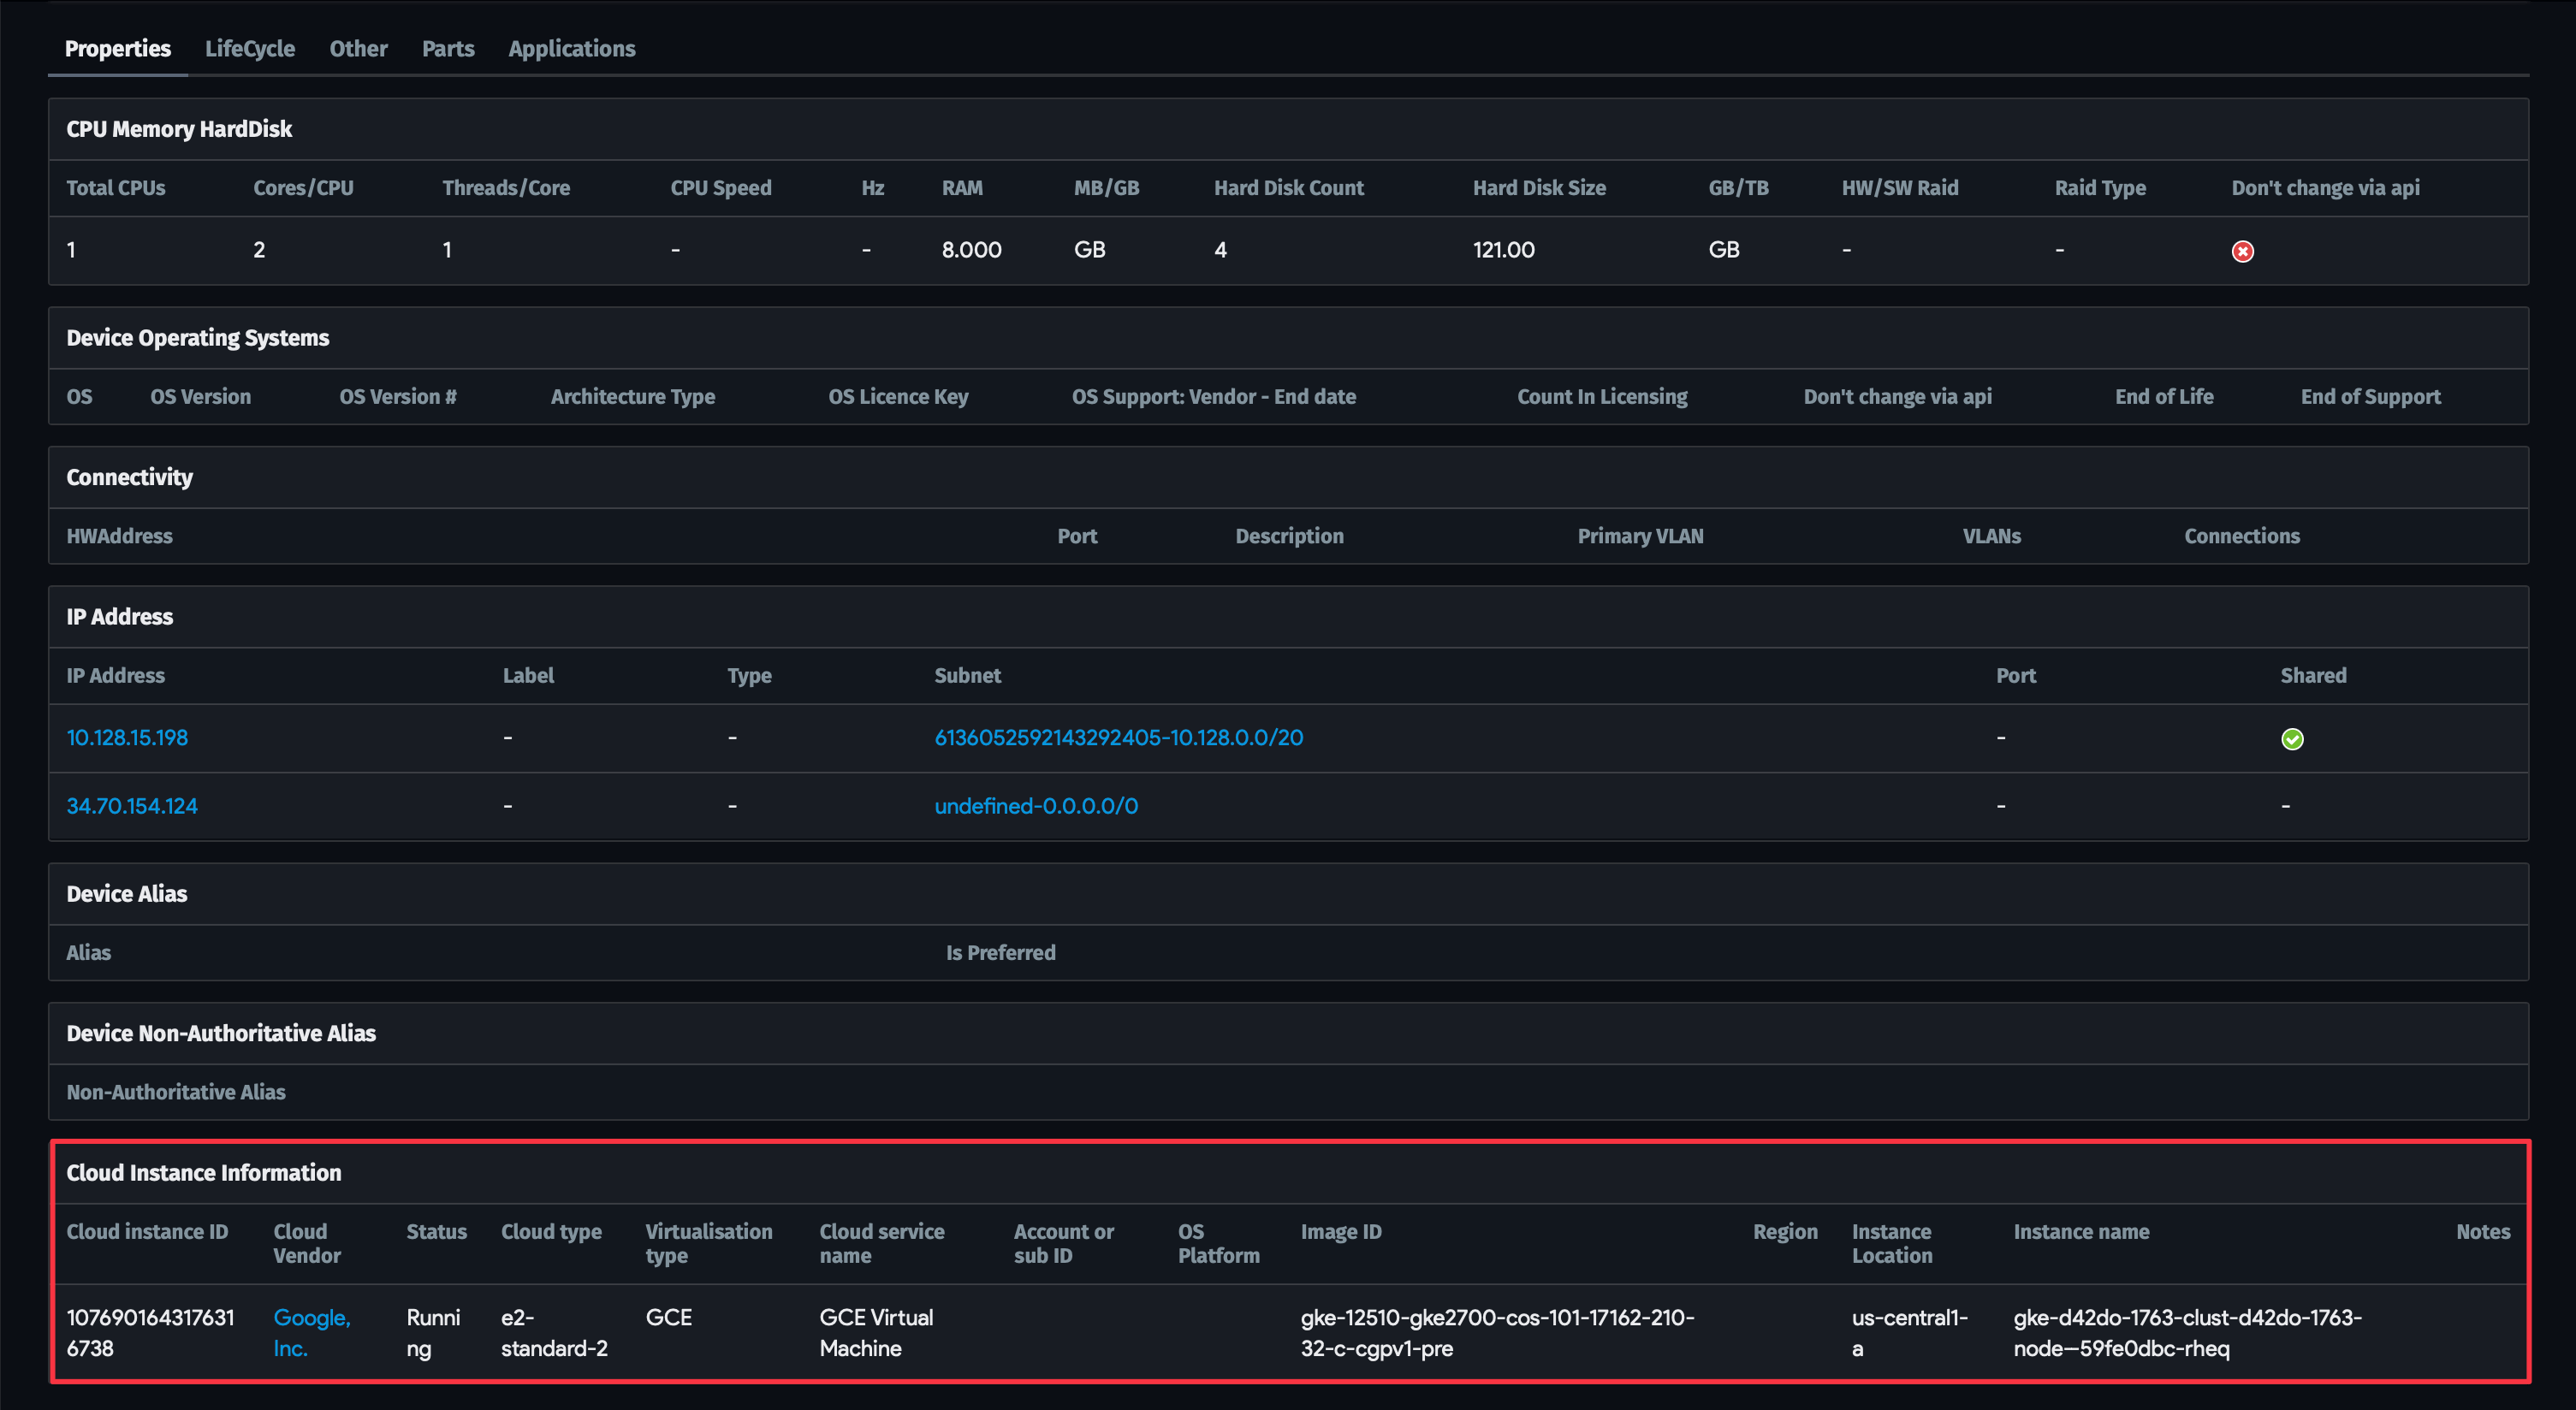Switch to the Applications tab

pyautogui.click(x=571, y=48)
